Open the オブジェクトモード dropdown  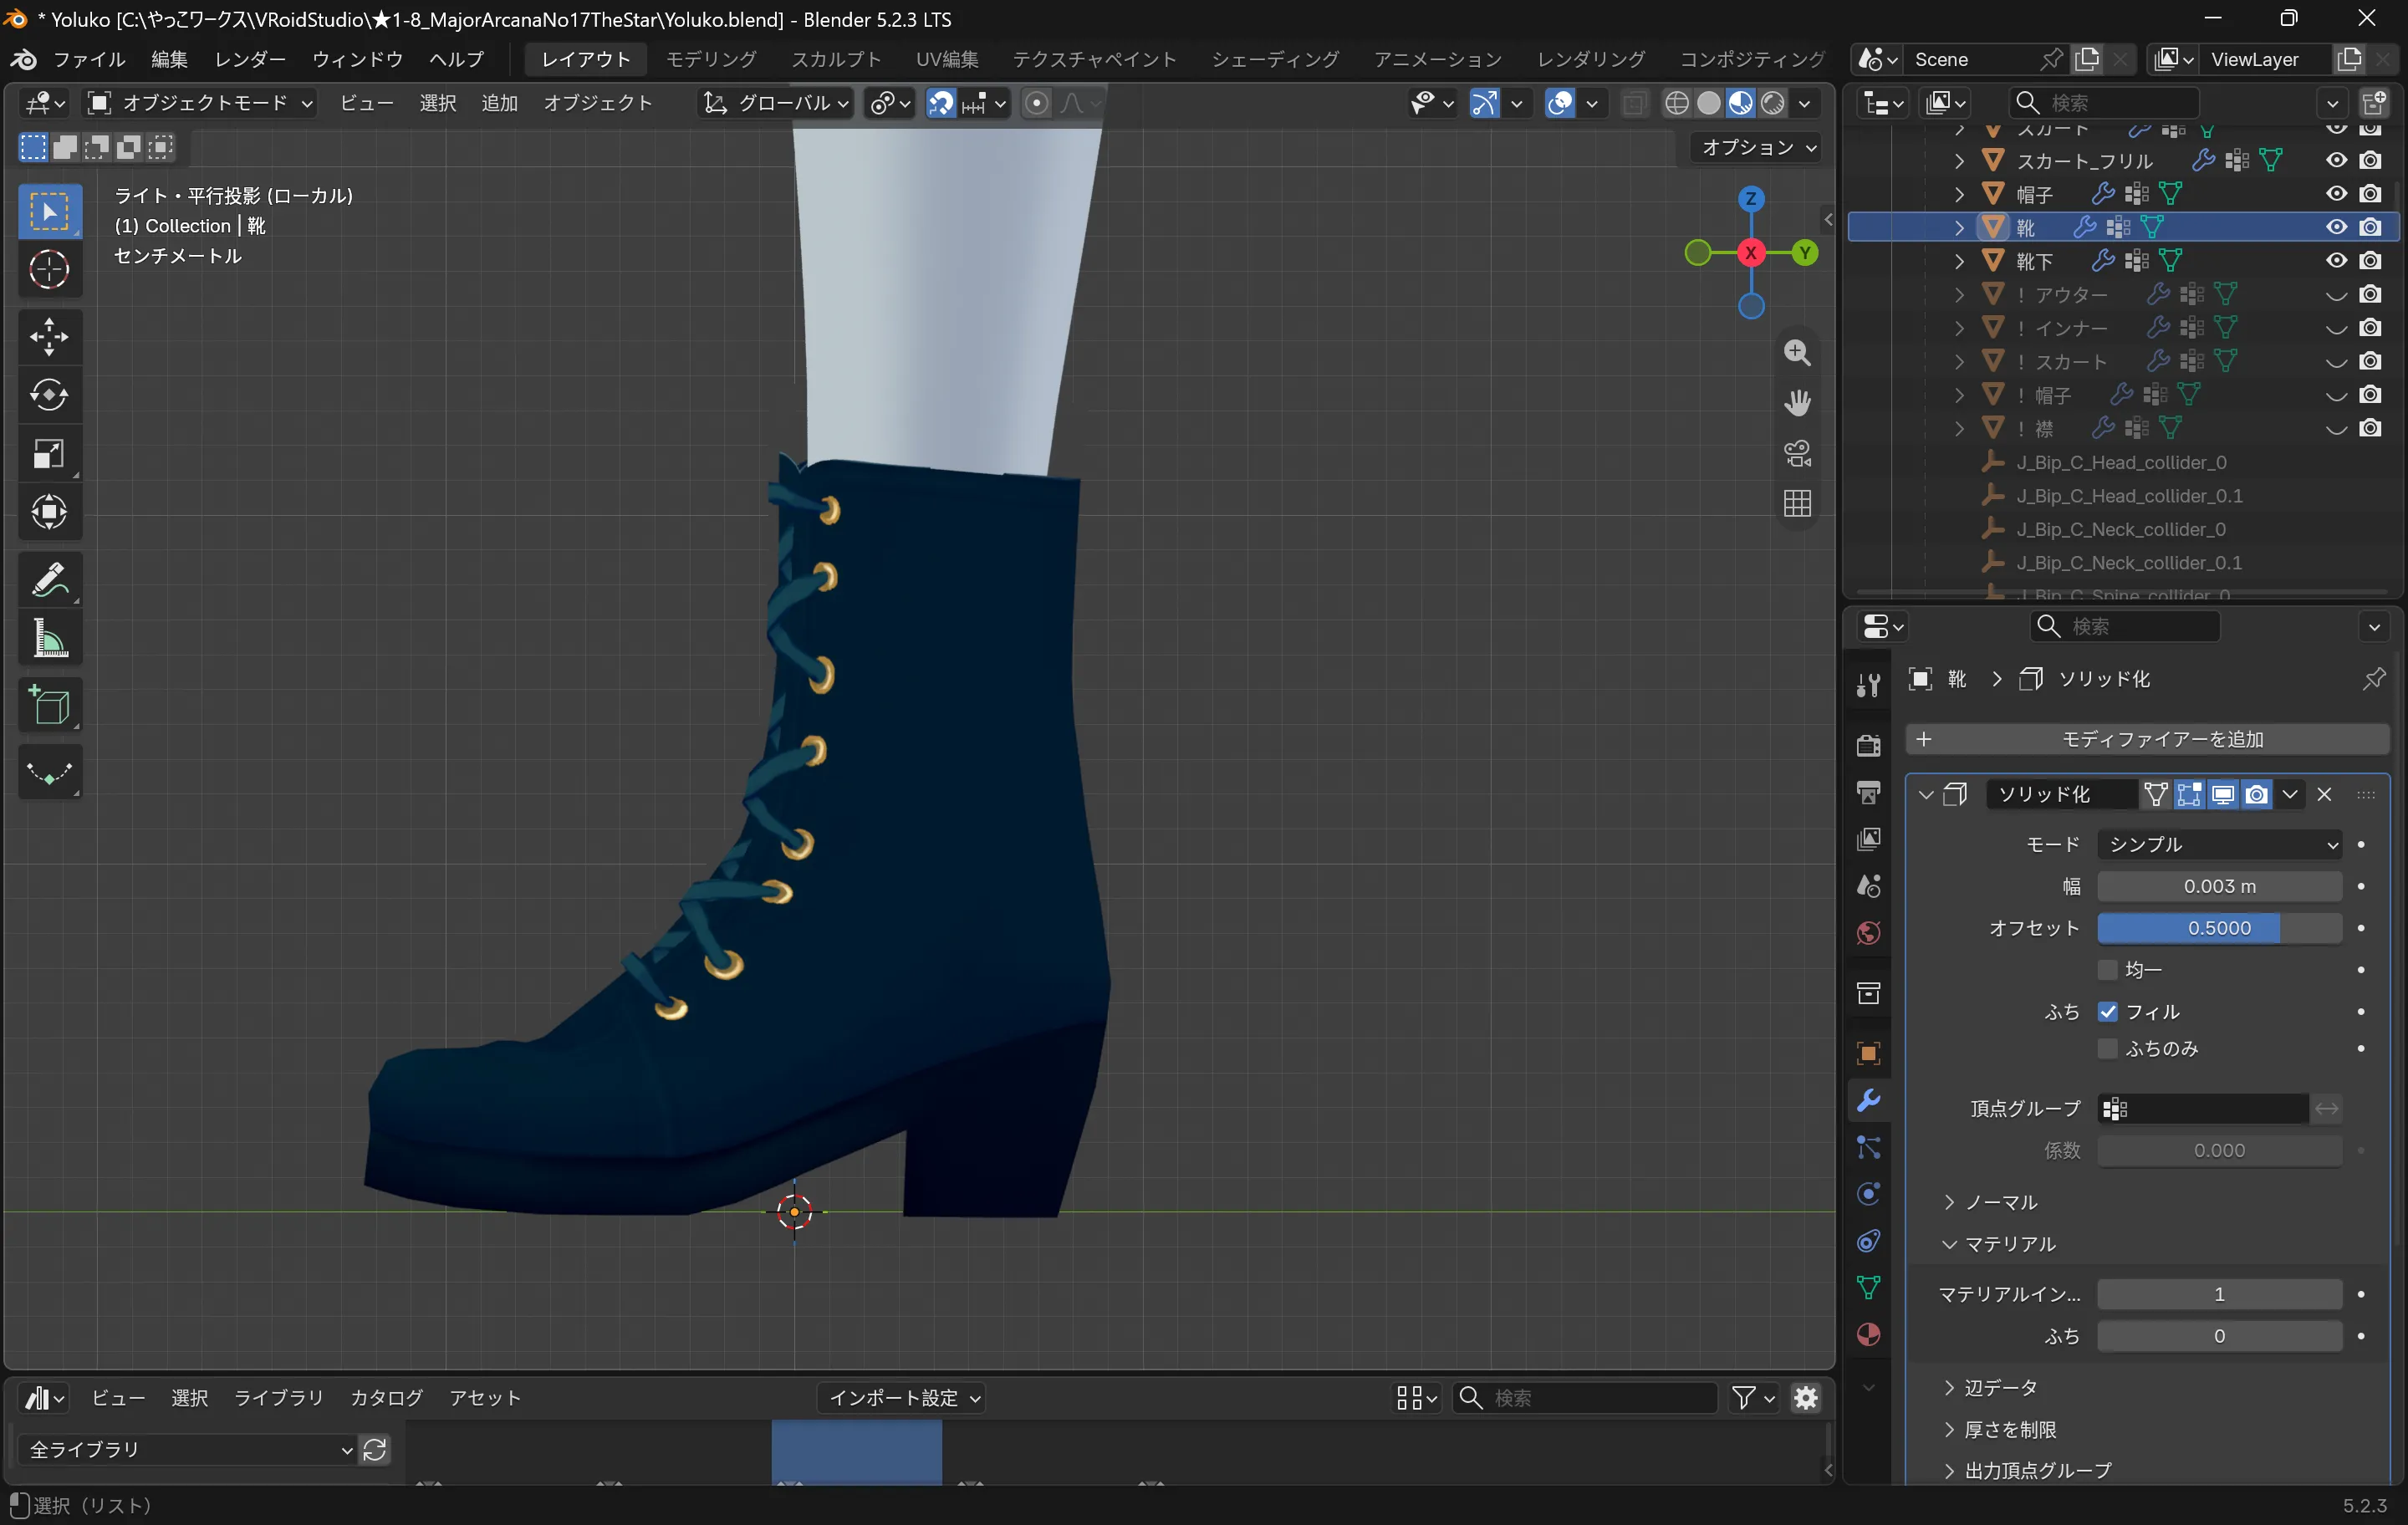click(199, 103)
